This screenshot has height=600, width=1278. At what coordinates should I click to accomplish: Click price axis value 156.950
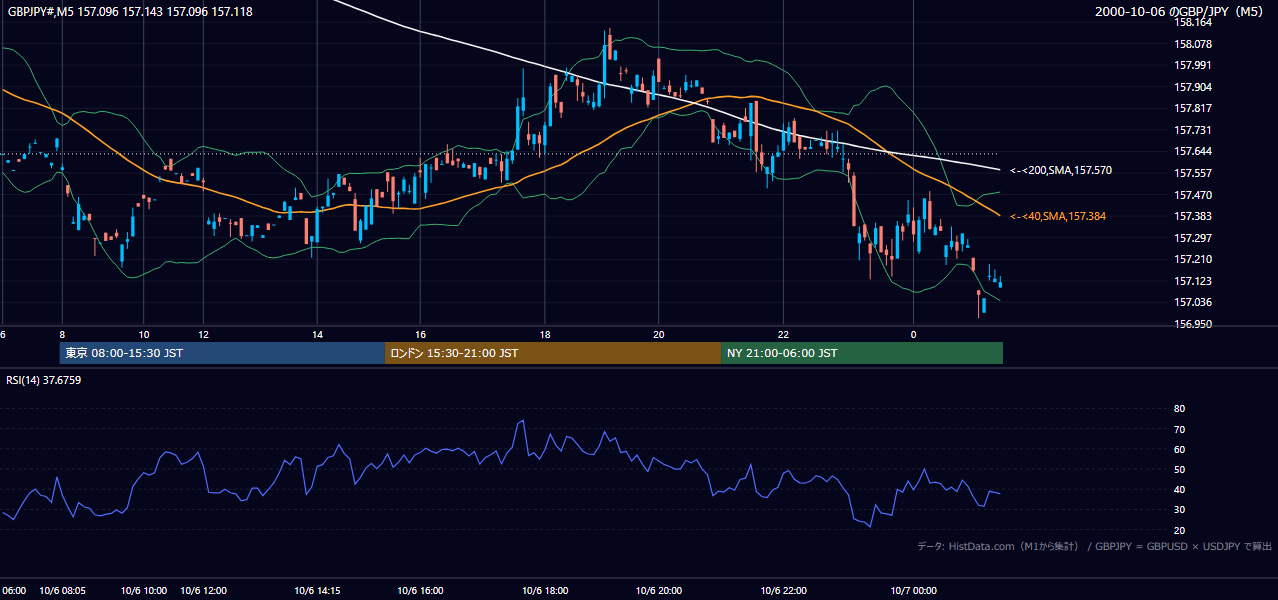(1192, 325)
